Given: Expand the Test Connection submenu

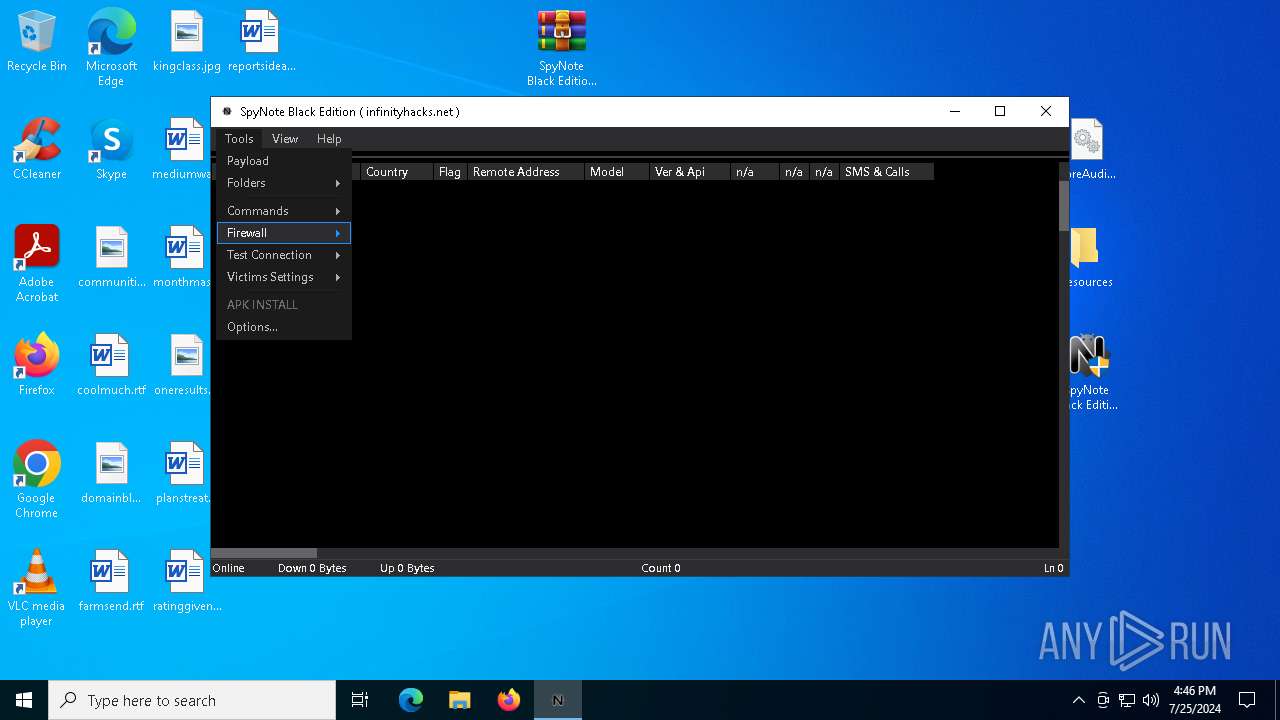Looking at the screenshot, I should click(x=284, y=255).
